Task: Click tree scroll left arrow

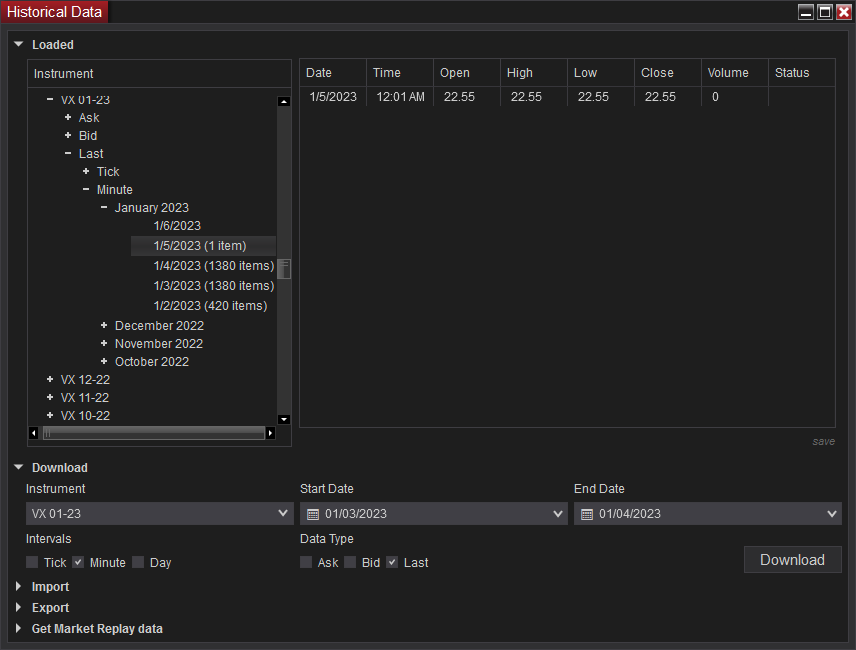Action: (34, 433)
